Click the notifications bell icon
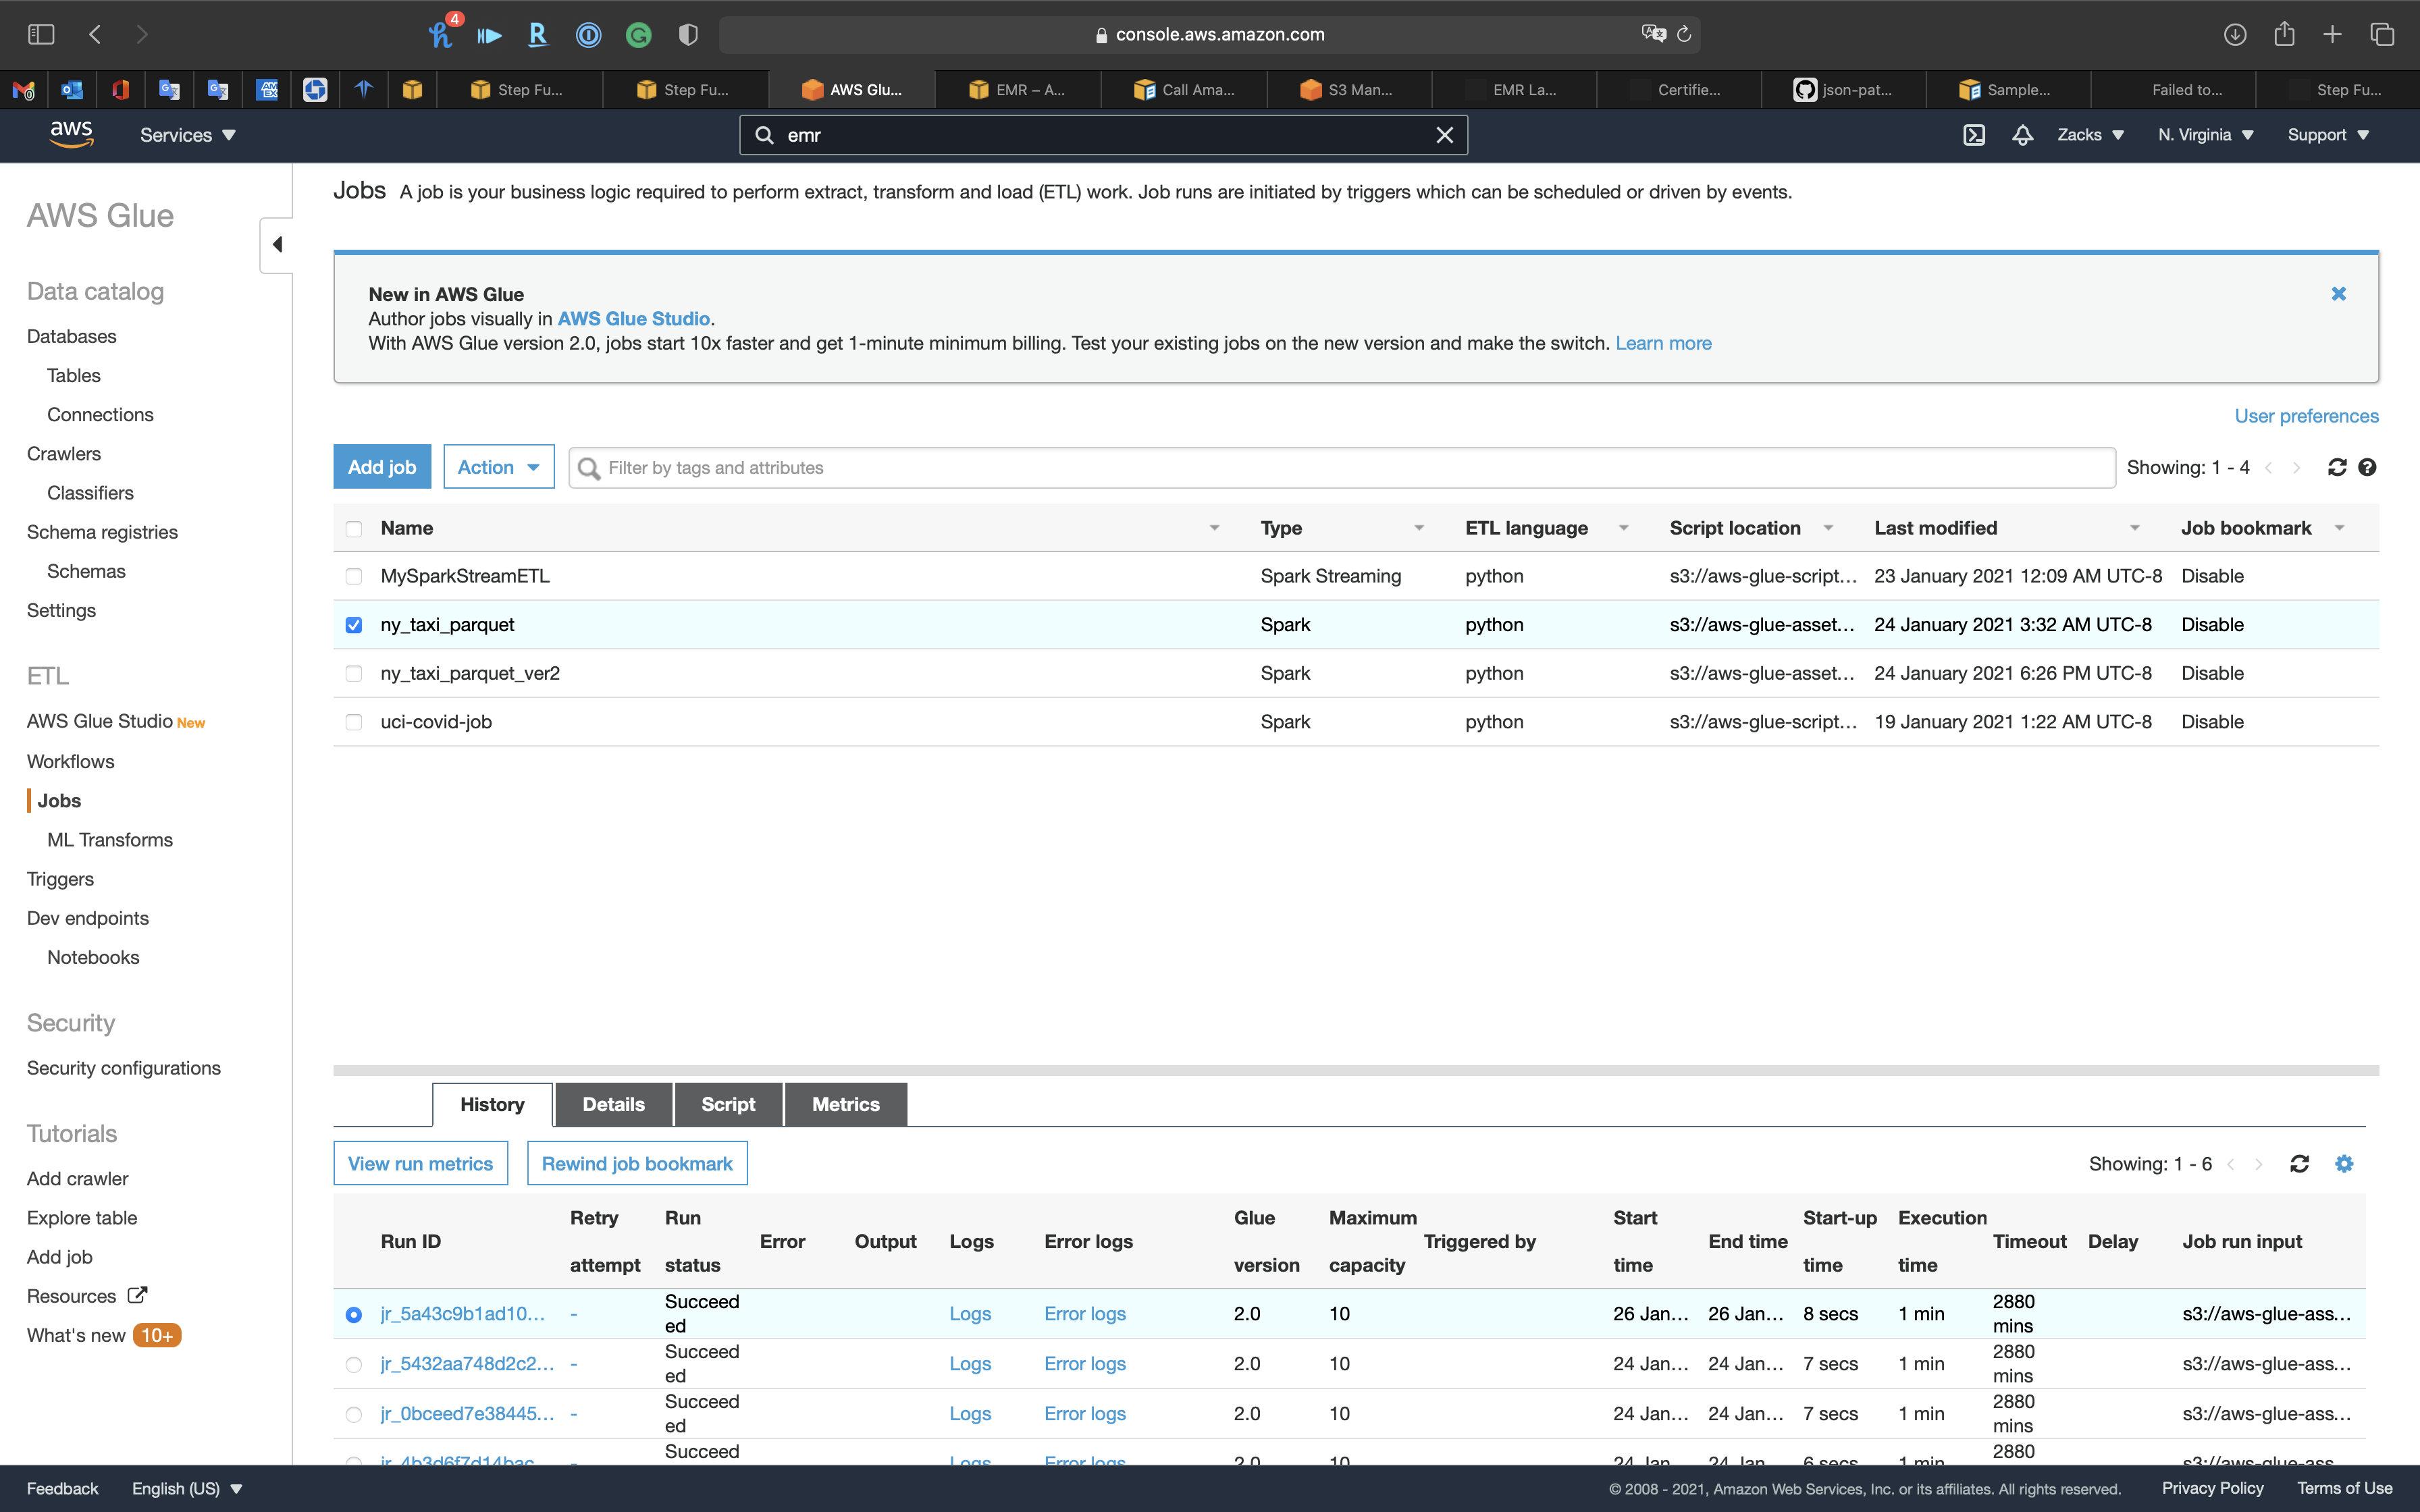The height and width of the screenshot is (1512, 2420). click(x=2022, y=135)
